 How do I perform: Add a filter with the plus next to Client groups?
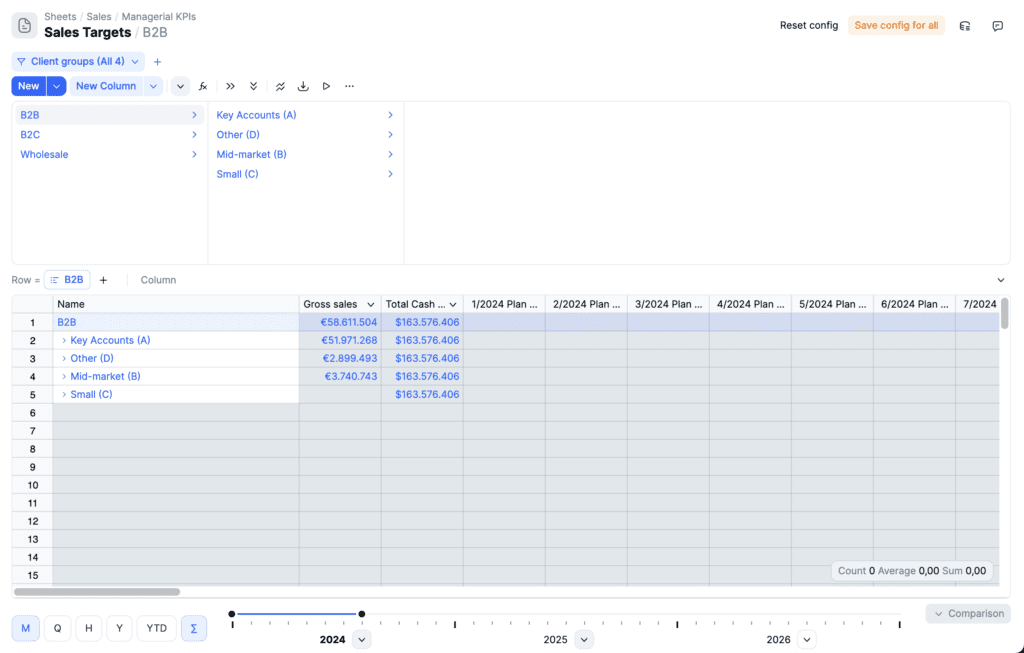pyautogui.click(x=157, y=62)
